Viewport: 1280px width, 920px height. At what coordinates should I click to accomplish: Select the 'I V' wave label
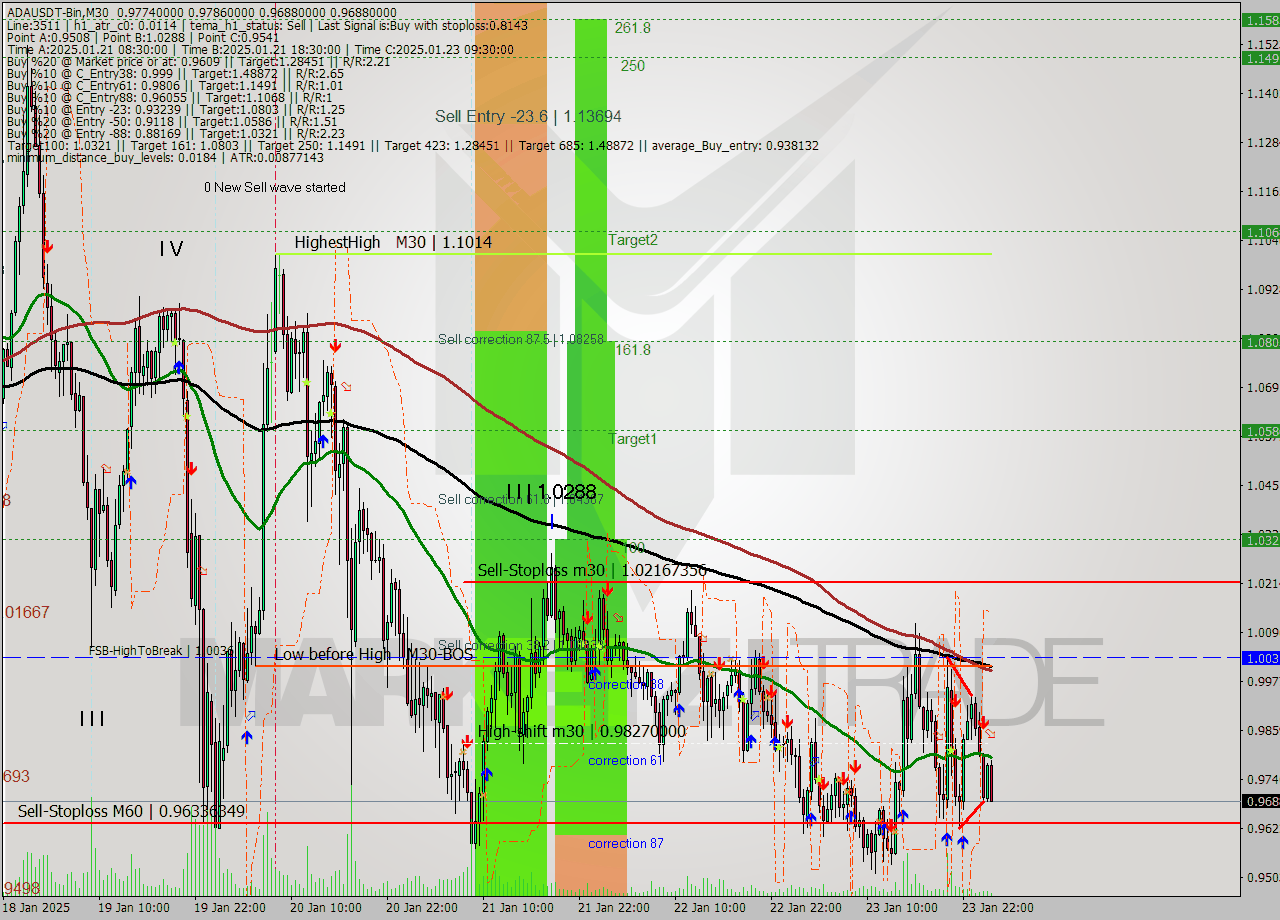coord(171,249)
